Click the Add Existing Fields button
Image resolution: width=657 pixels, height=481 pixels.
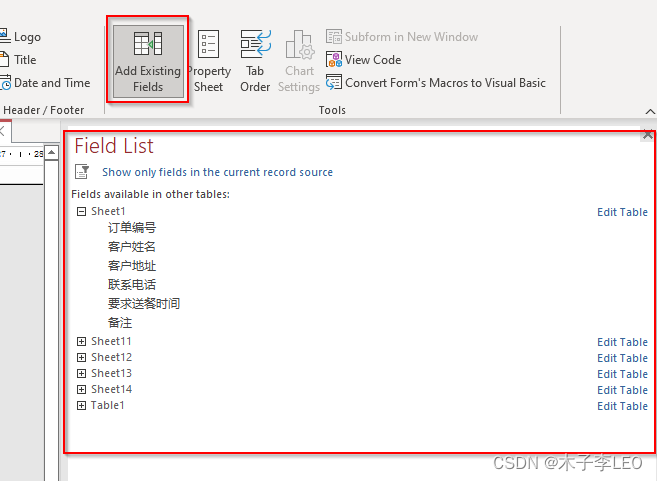click(x=148, y=62)
